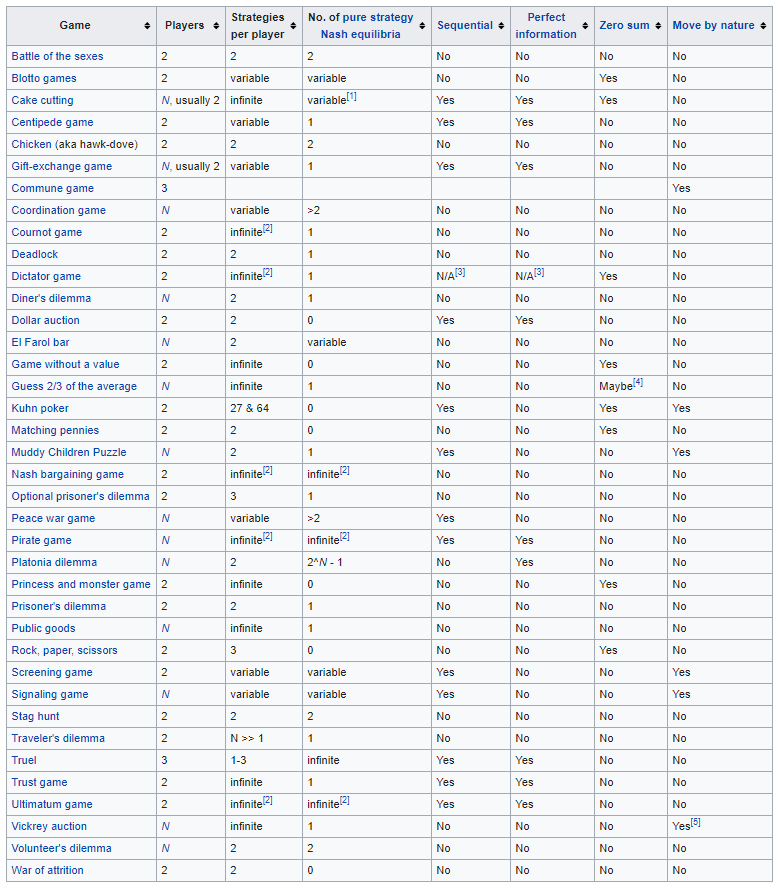Open footnote 4 beside Maybe
Viewport: 781px width, 889px height.
click(638, 383)
